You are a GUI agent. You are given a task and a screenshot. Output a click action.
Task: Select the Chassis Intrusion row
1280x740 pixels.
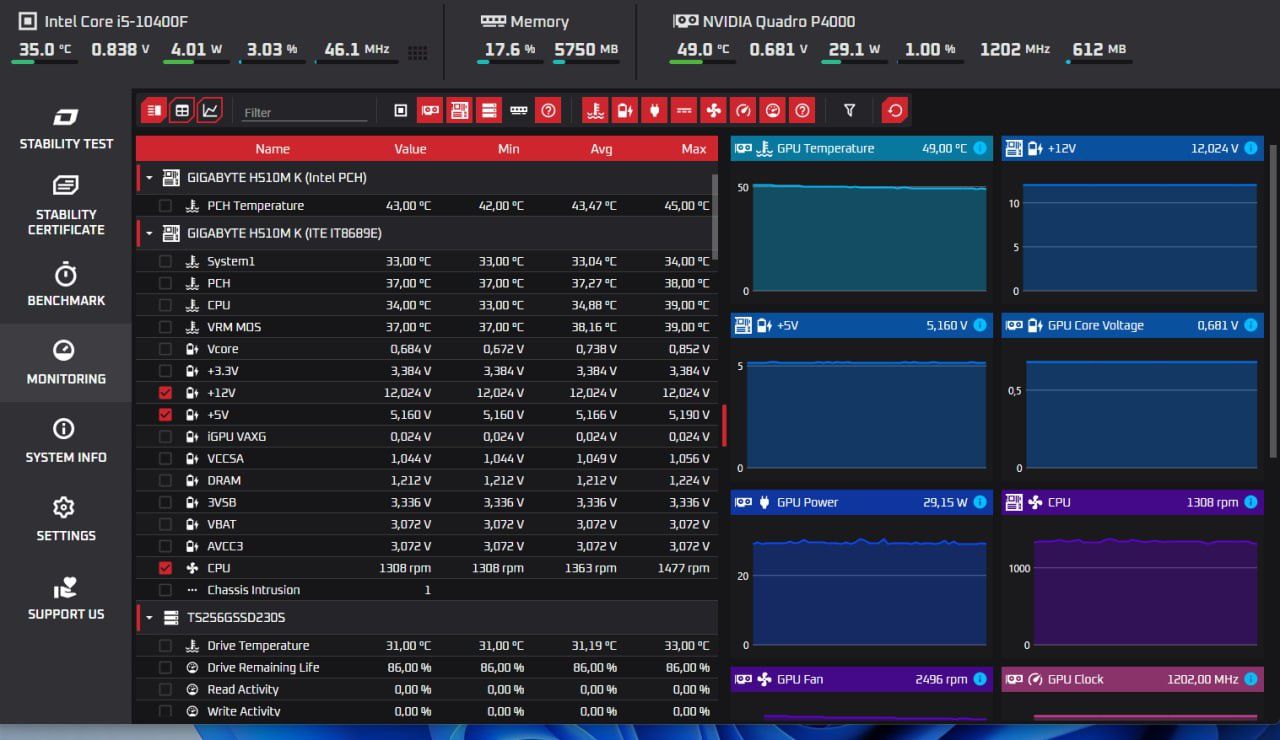(x=427, y=590)
